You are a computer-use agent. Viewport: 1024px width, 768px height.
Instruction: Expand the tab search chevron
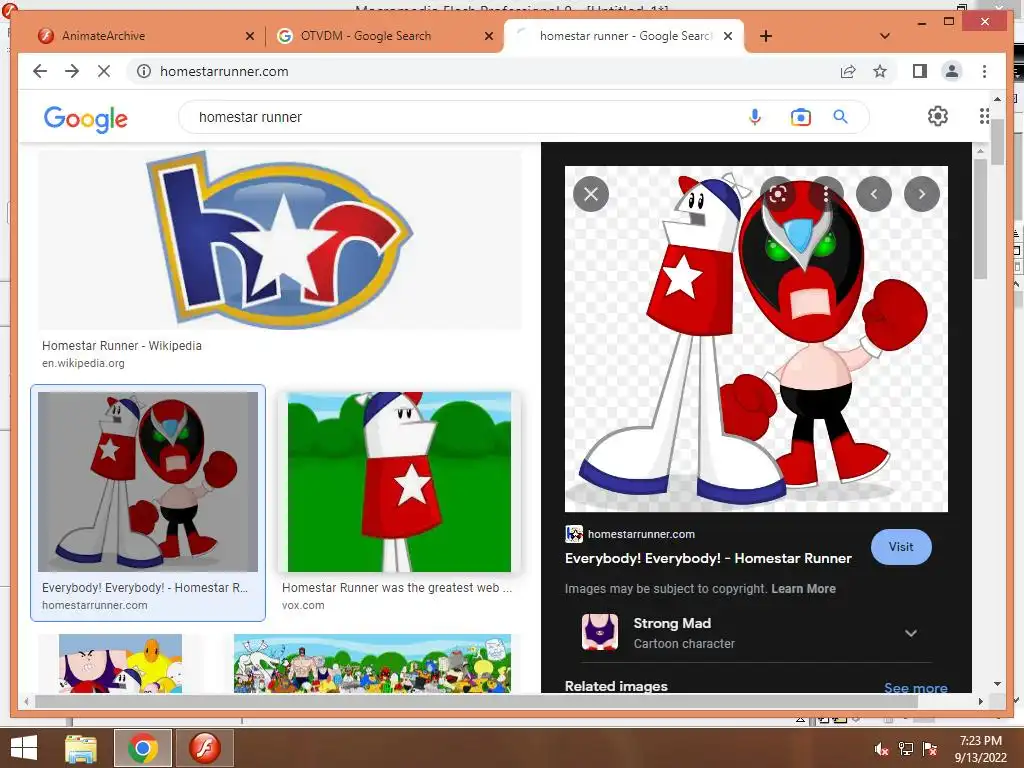pos(885,36)
